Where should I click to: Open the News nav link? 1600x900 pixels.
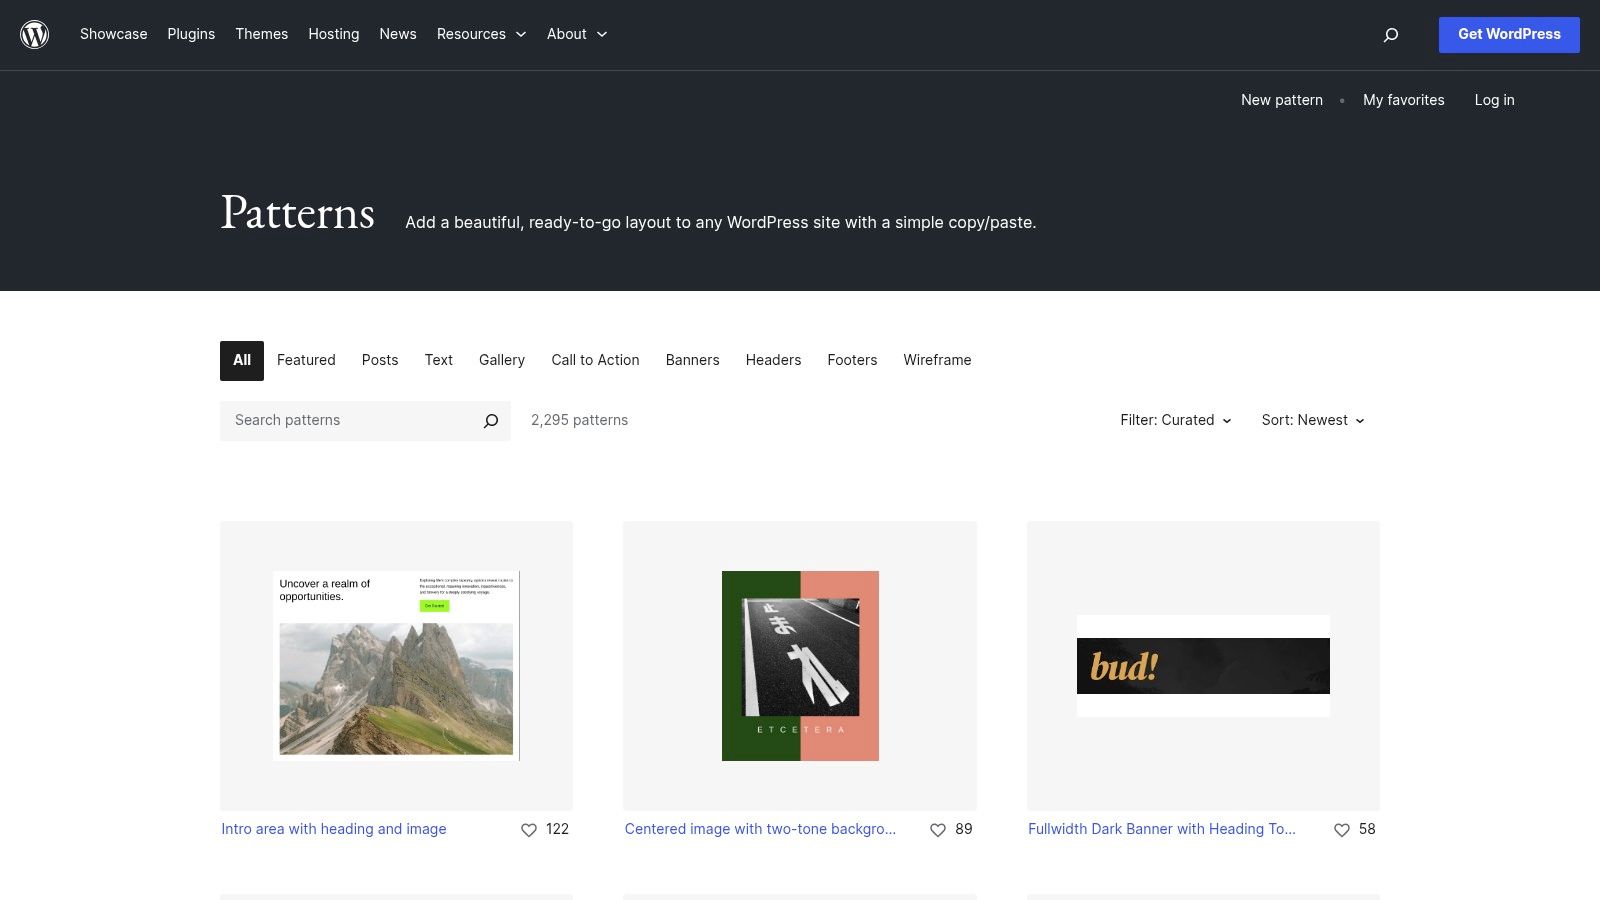[398, 34]
